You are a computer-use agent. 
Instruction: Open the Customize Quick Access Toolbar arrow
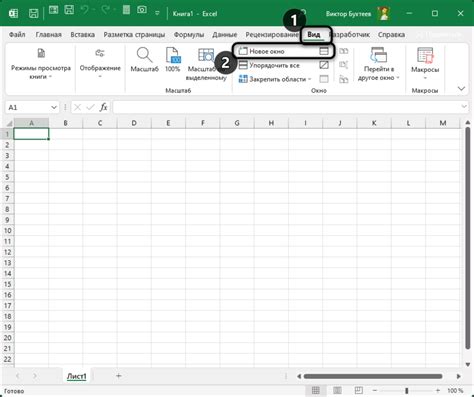click(157, 13)
